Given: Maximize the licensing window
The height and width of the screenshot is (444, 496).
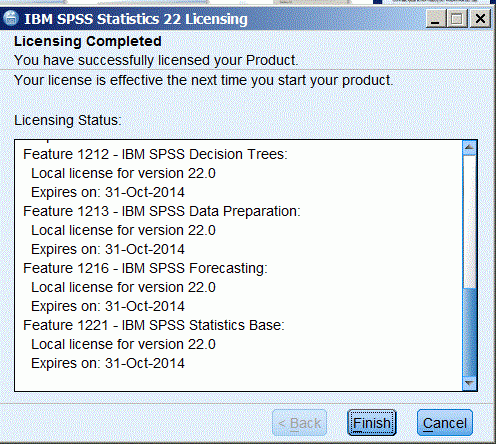Looking at the screenshot, I should [457, 18].
